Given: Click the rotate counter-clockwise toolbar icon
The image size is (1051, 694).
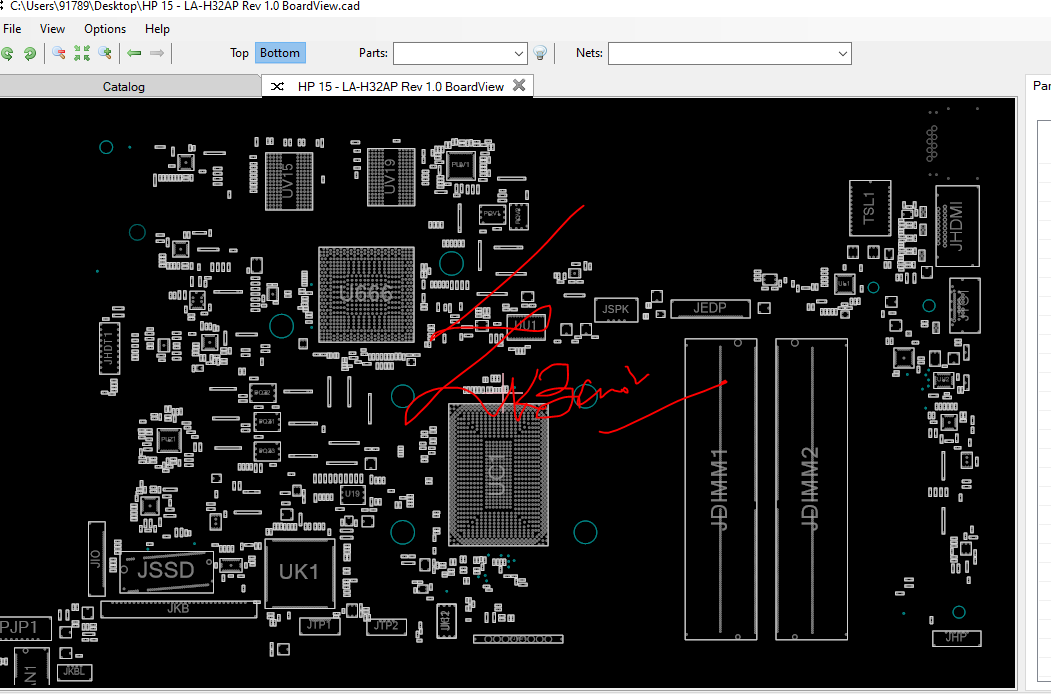Looking at the screenshot, I should 7,54.
